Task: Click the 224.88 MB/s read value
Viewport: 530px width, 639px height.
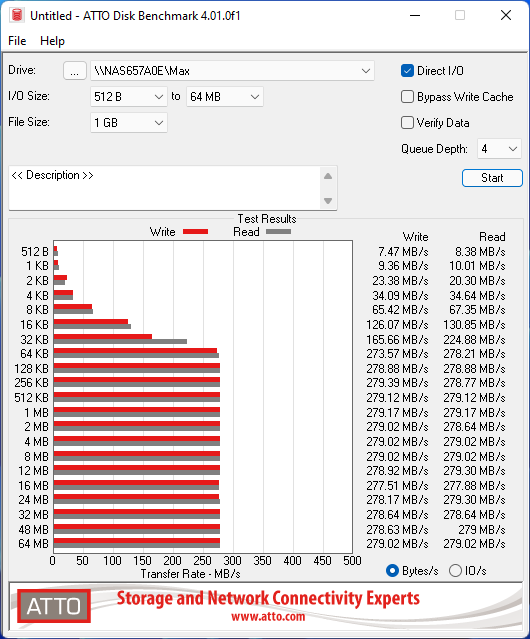Action: [x=474, y=339]
